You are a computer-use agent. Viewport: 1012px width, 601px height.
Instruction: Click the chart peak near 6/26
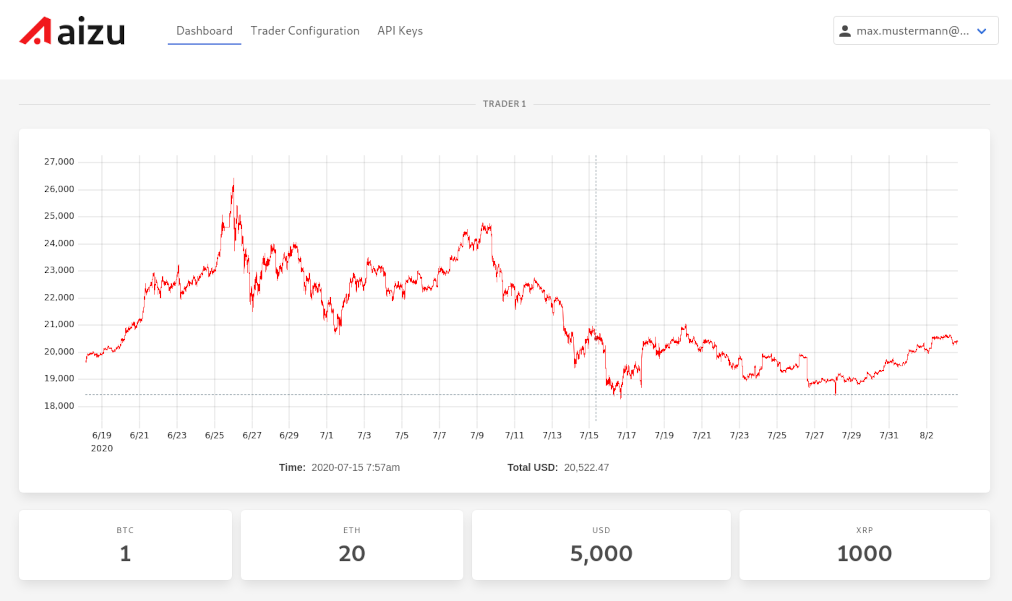tap(233, 182)
